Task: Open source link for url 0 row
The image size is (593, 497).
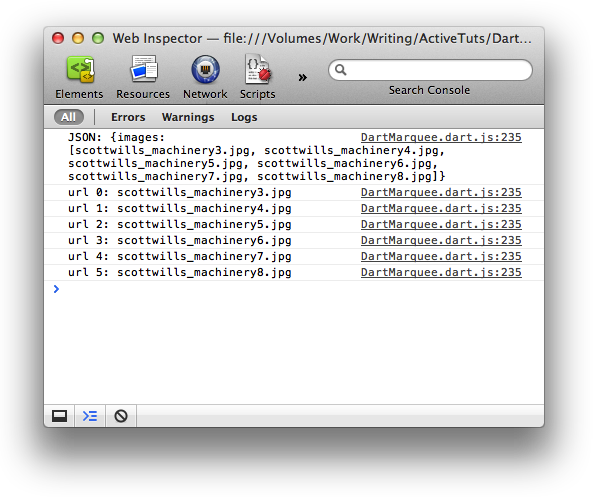Action: tap(441, 192)
